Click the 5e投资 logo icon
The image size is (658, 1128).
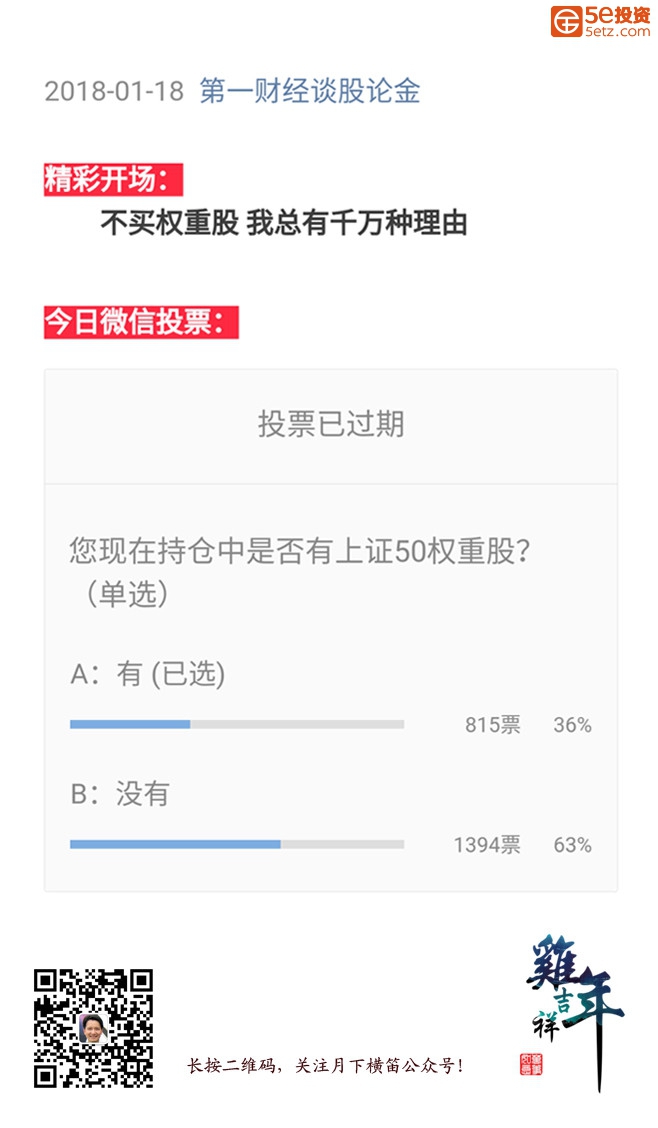tap(567, 21)
